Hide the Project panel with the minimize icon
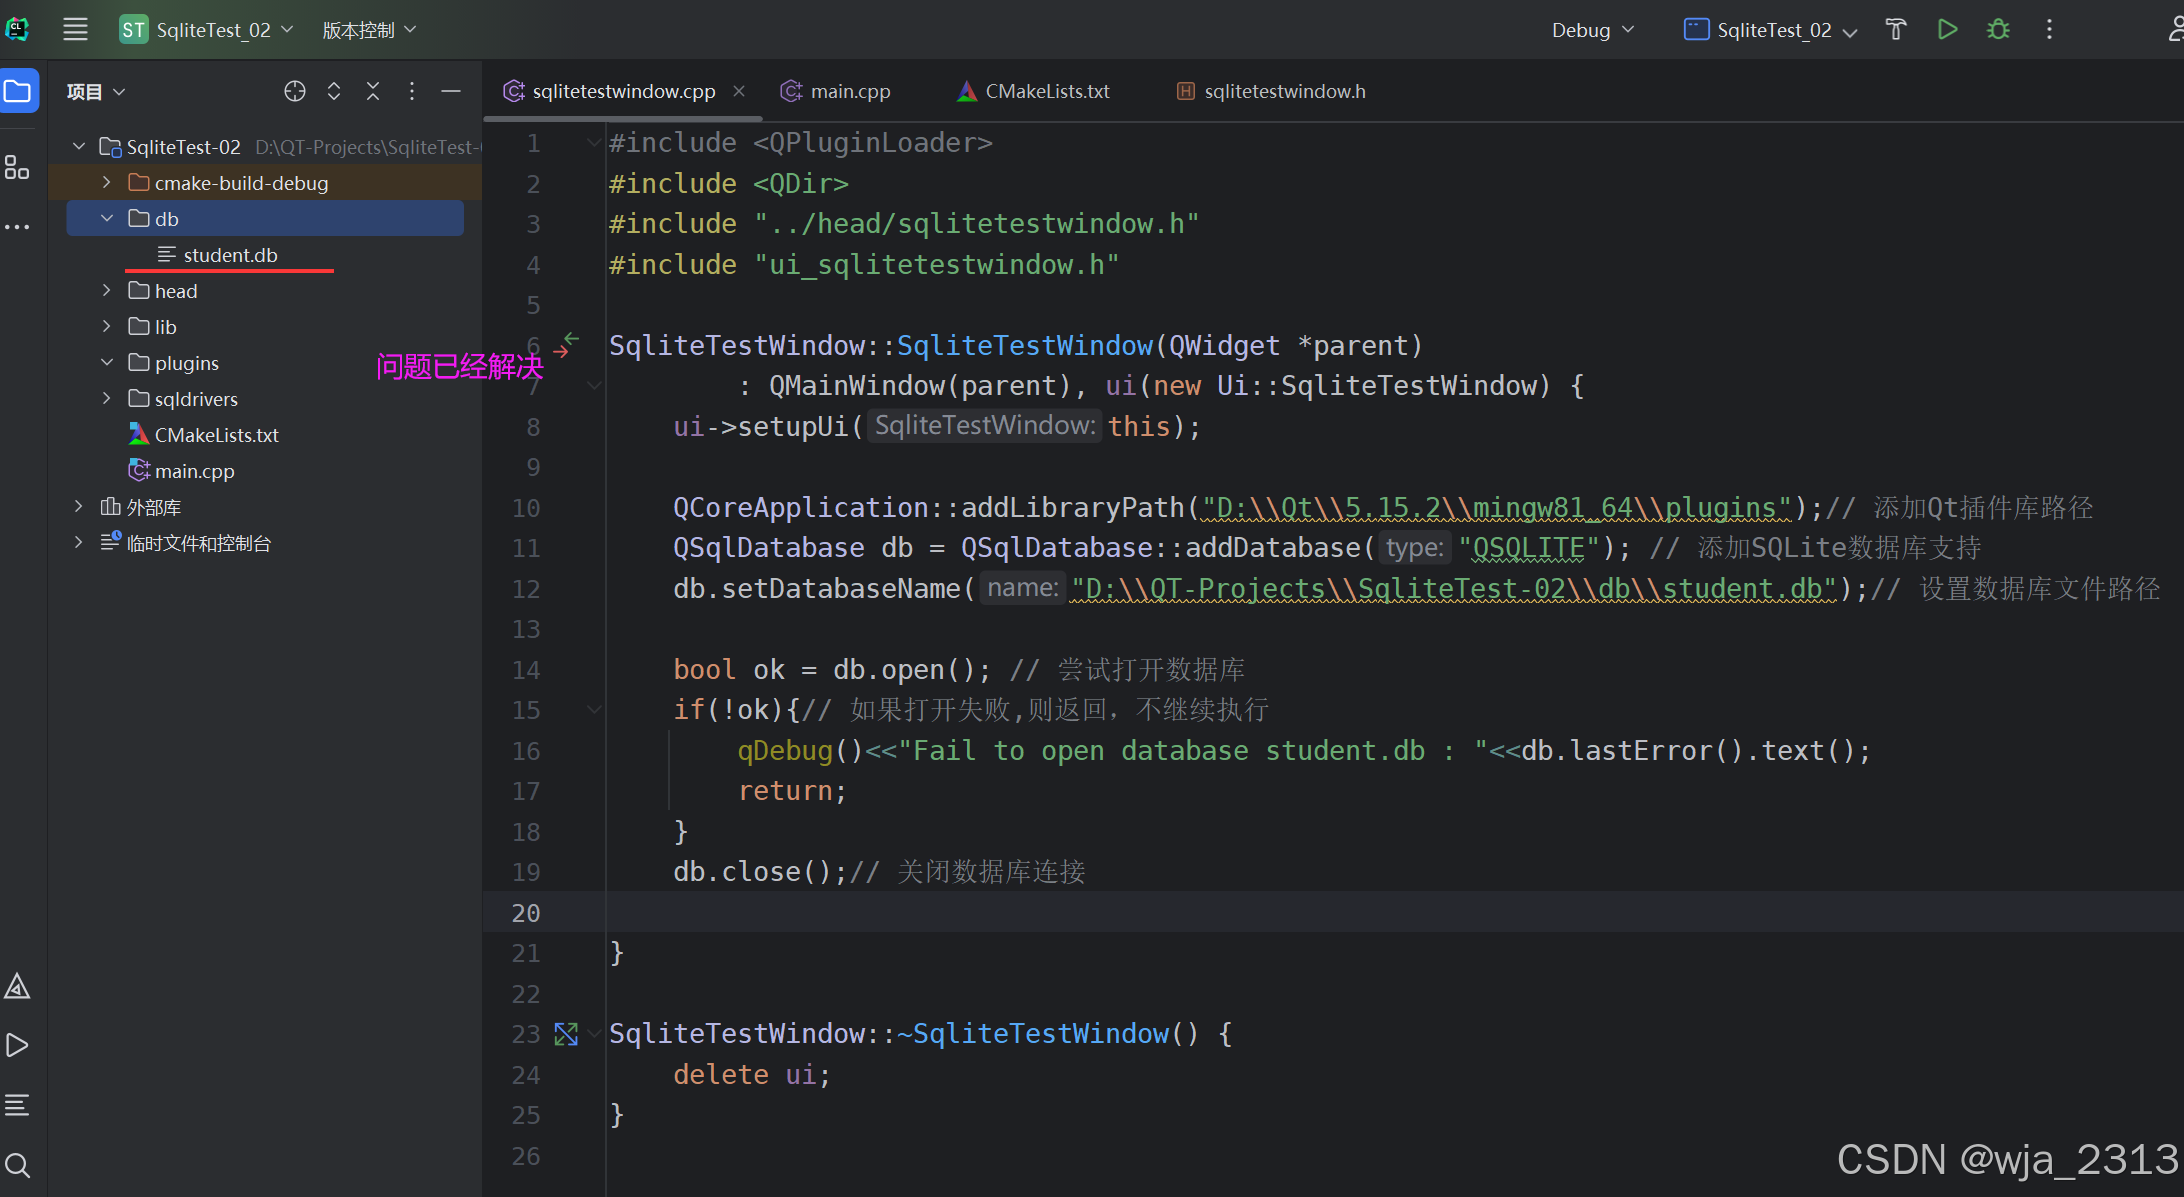 (451, 91)
